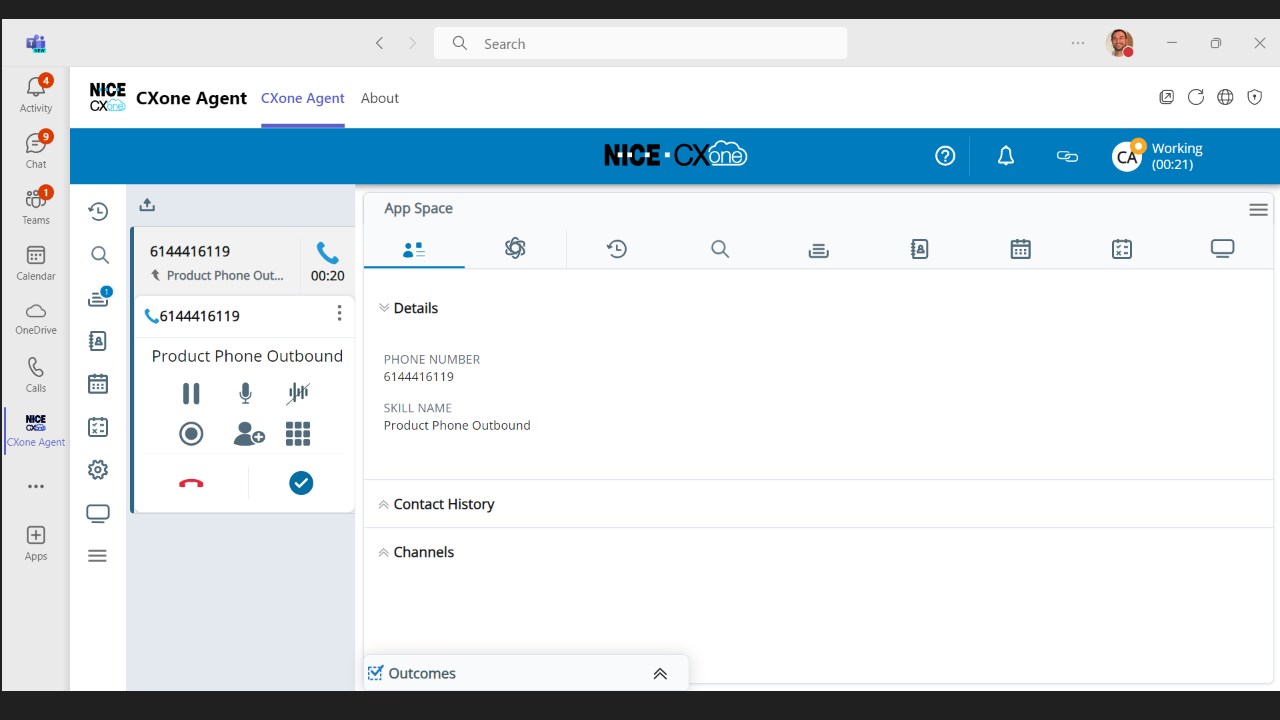Open help question mark icon
Screen dimensions: 1280x720
coord(945,156)
